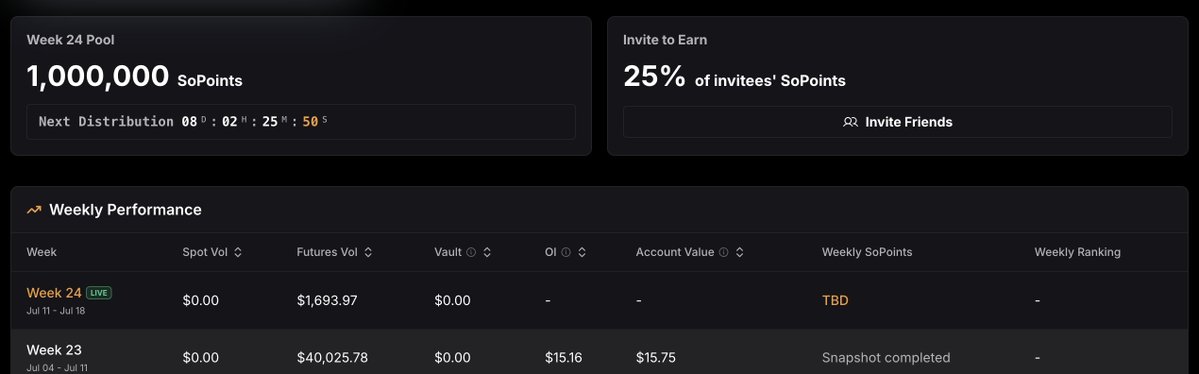Sort by OI column arrows

[x=582, y=252]
